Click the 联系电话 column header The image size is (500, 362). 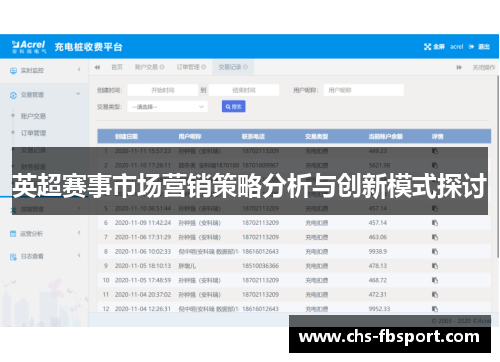pos(253,136)
